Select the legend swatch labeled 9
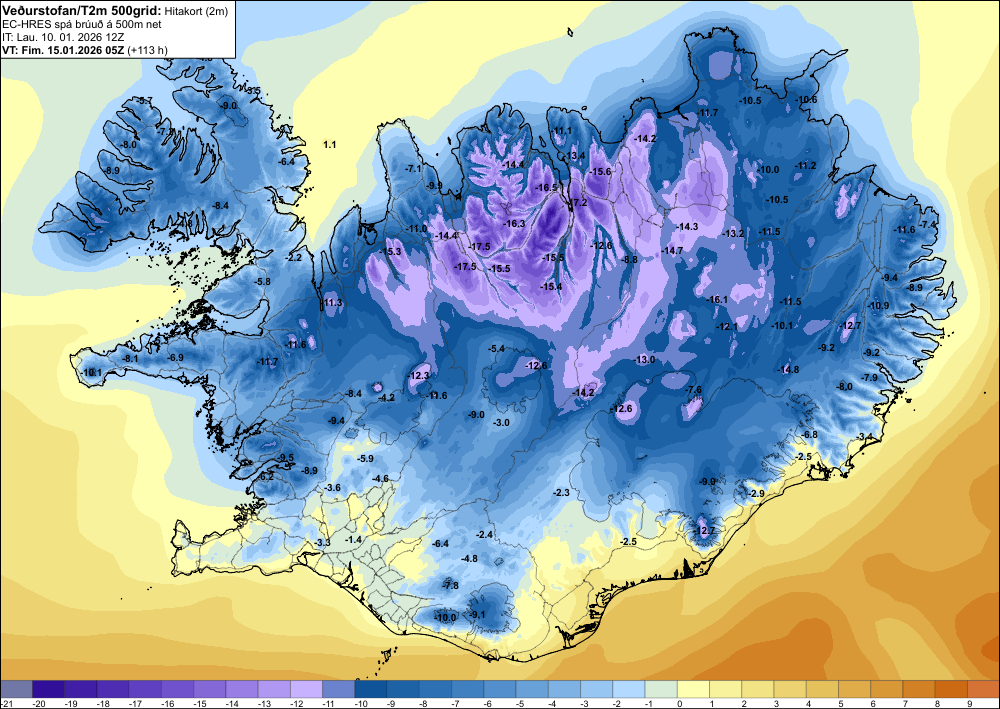Image resolution: width=1000 pixels, height=709 pixels. tap(983, 689)
